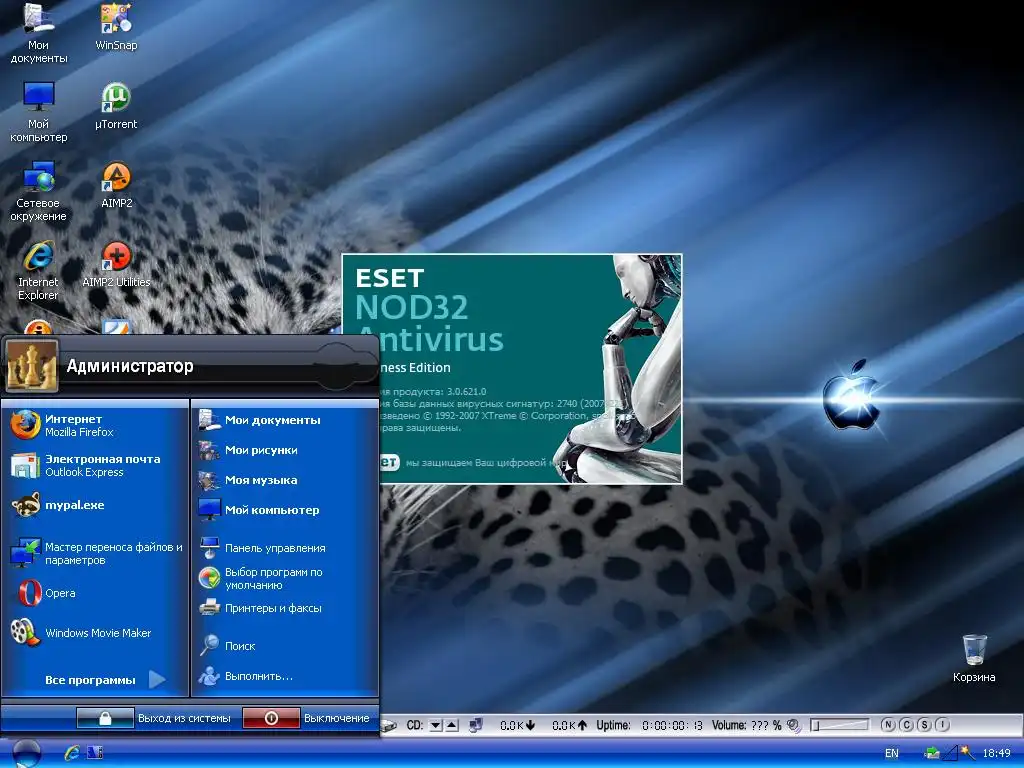The height and width of the screenshot is (768, 1024).
Task: Launch the µTorrent desktop shortcut
Action: pos(116,106)
